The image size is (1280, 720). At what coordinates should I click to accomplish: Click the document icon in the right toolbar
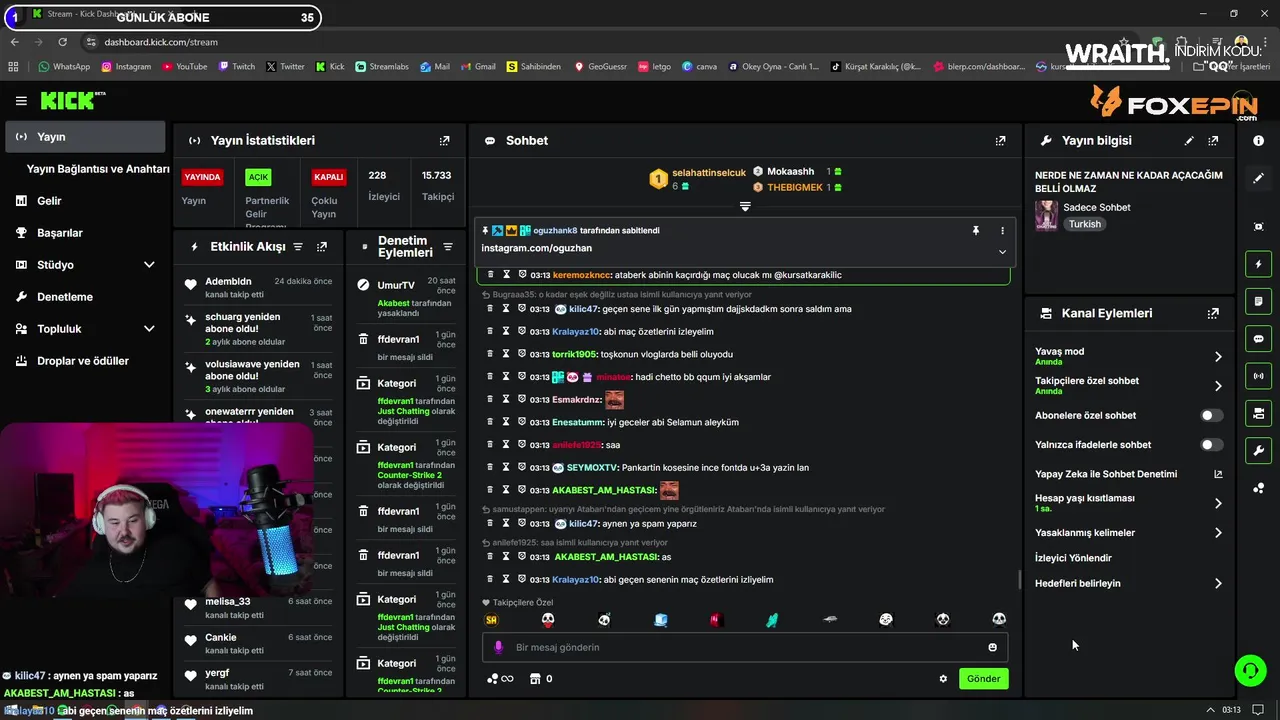tap(1258, 301)
